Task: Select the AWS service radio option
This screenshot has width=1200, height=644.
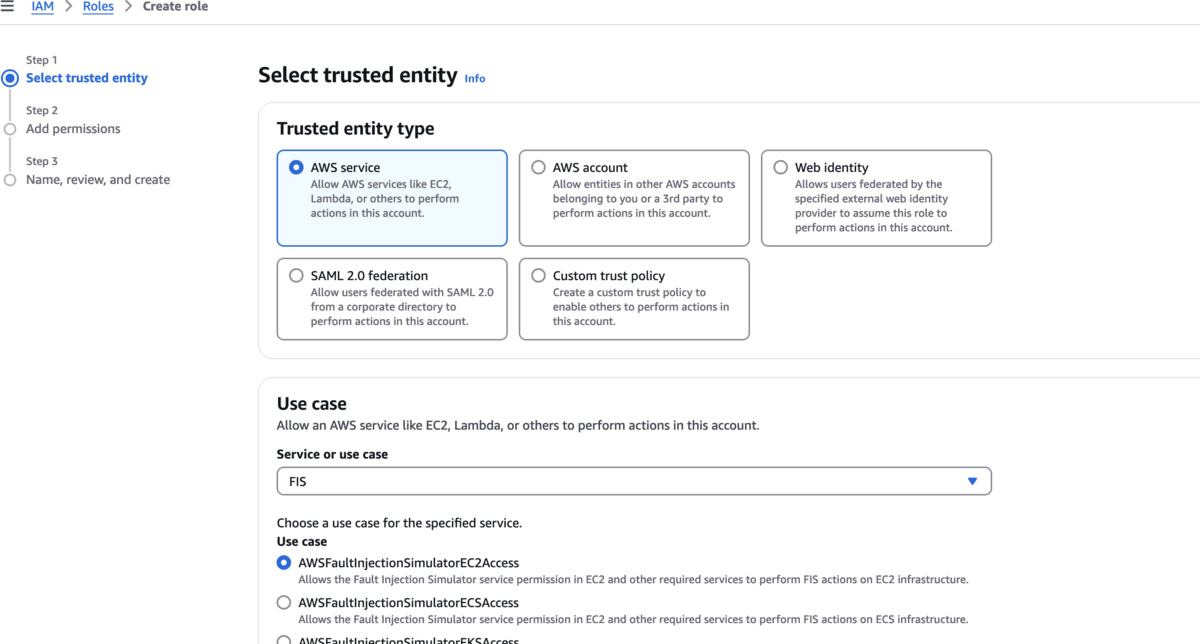Action: pyautogui.click(x=296, y=168)
